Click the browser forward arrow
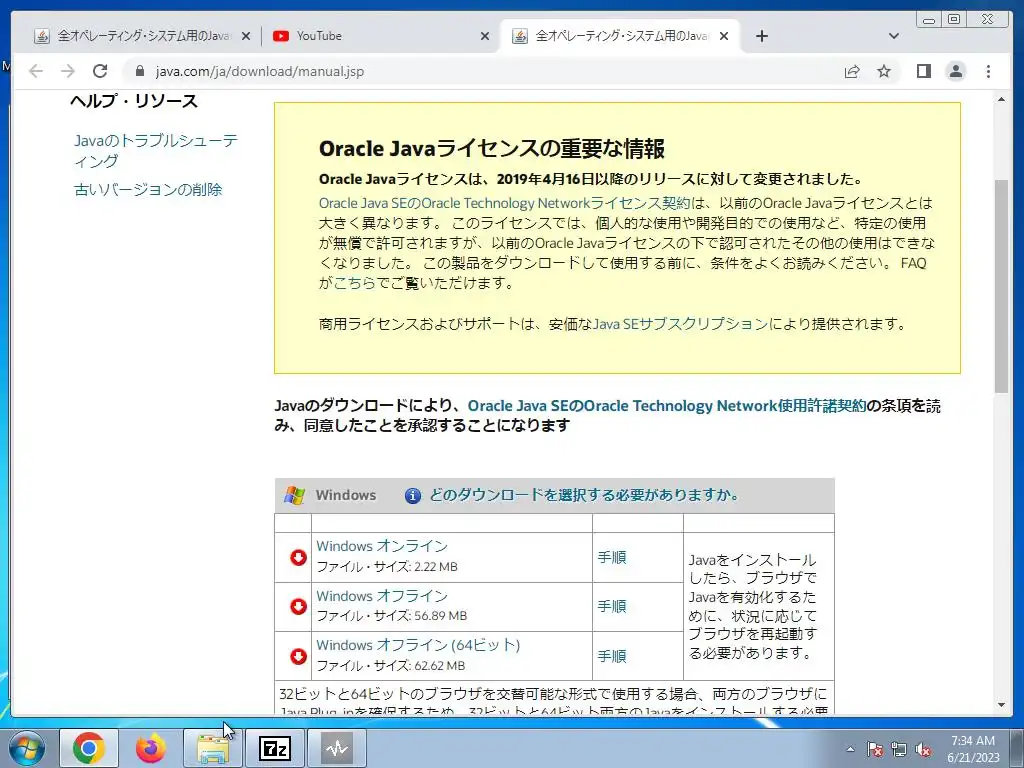Viewport: 1024px width, 768px height. pyautogui.click(x=68, y=71)
